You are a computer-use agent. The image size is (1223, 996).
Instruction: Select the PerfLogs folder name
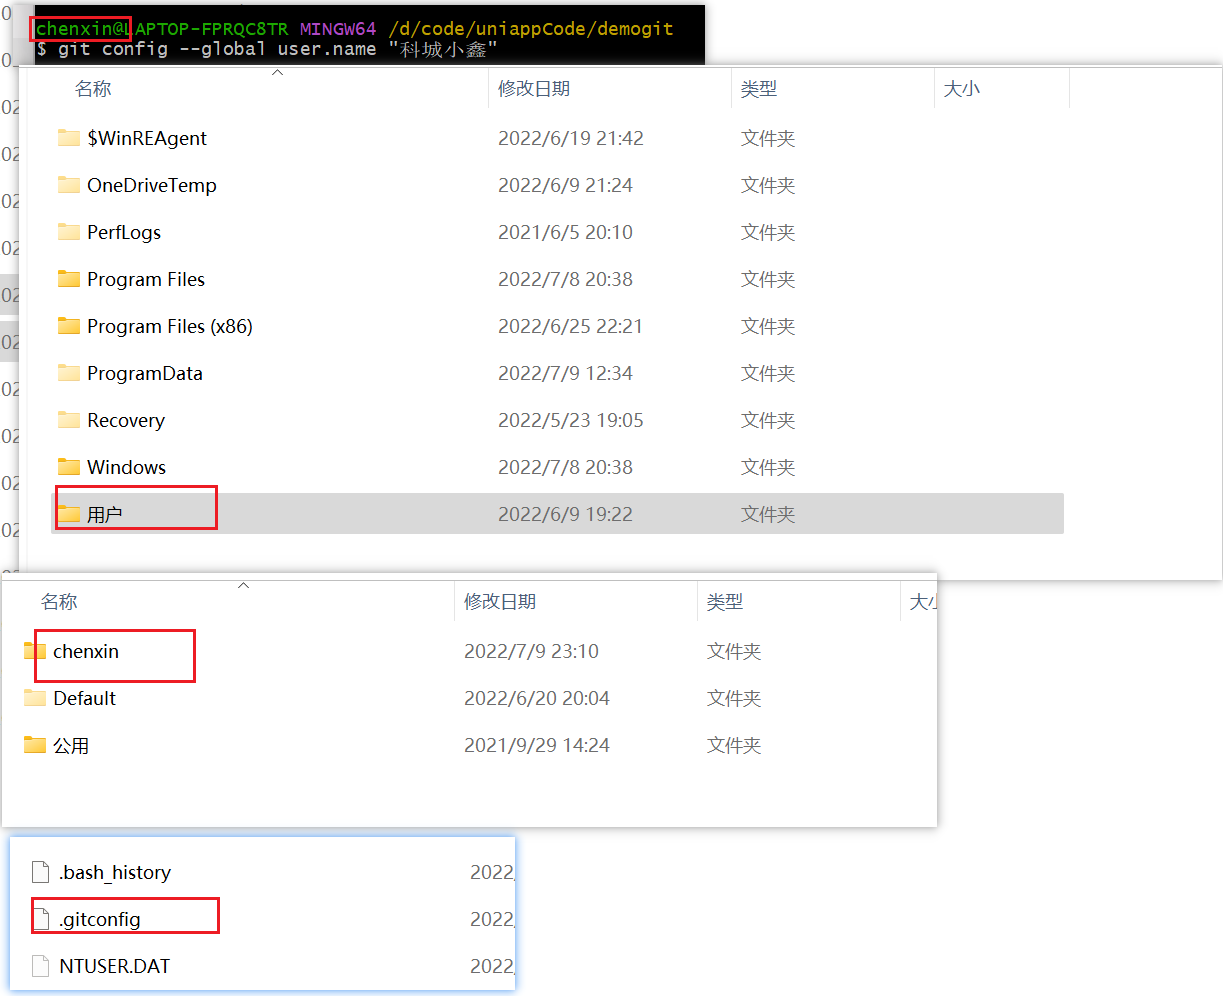pyautogui.click(x=124, y=232)
